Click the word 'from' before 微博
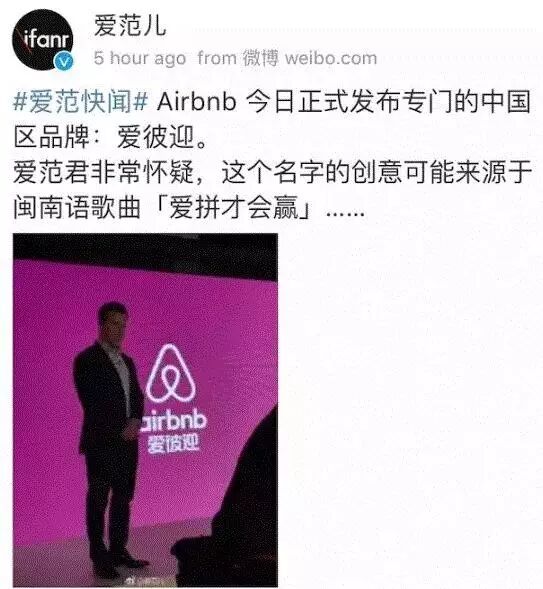Screen dimensions: 543x589 click(x=217, y=58)
